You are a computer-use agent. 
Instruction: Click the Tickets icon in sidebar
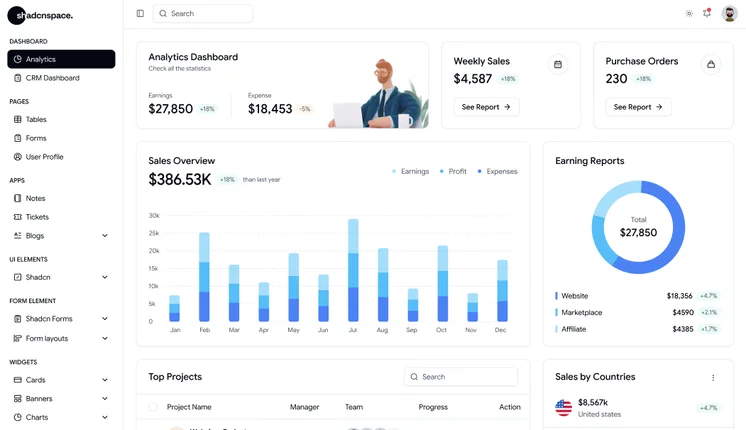(x=18, y=217)
